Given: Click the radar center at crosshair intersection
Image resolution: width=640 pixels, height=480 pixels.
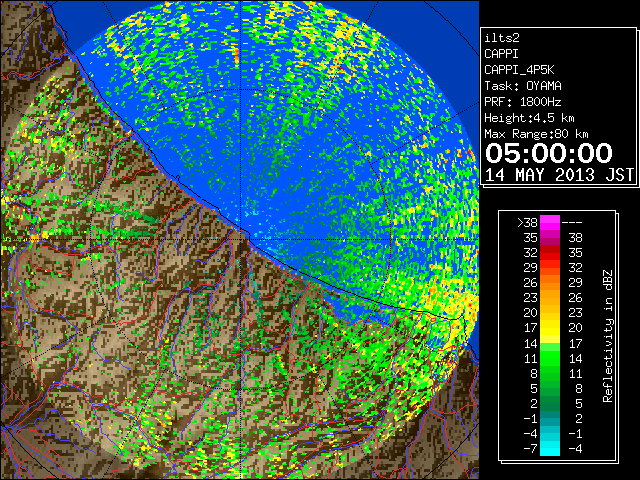Looking at the screenshot, I should (x=241, y=239).
